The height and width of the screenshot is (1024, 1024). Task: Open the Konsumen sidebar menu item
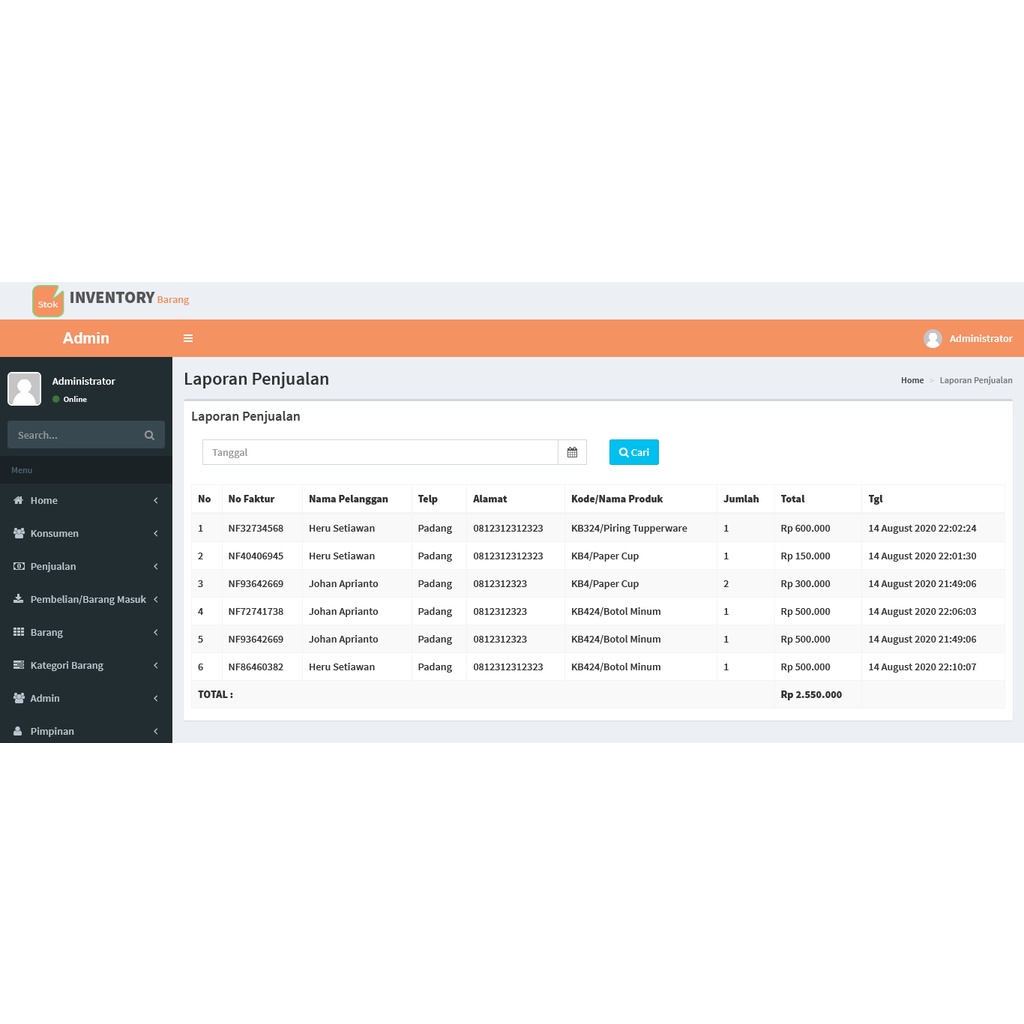(86, 533)
